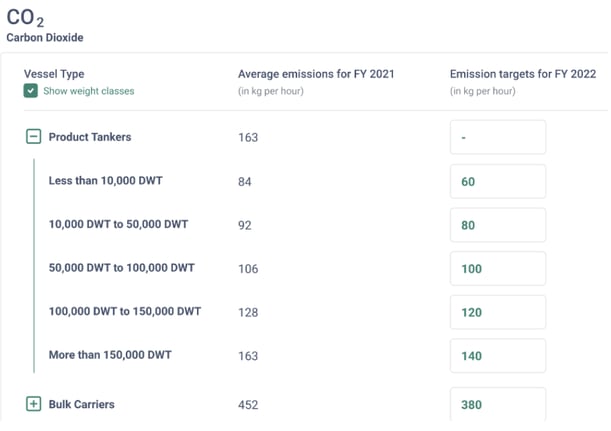
Task: Choose the 50,000 DWT to 100,000 DWT label
Action: 121,268
